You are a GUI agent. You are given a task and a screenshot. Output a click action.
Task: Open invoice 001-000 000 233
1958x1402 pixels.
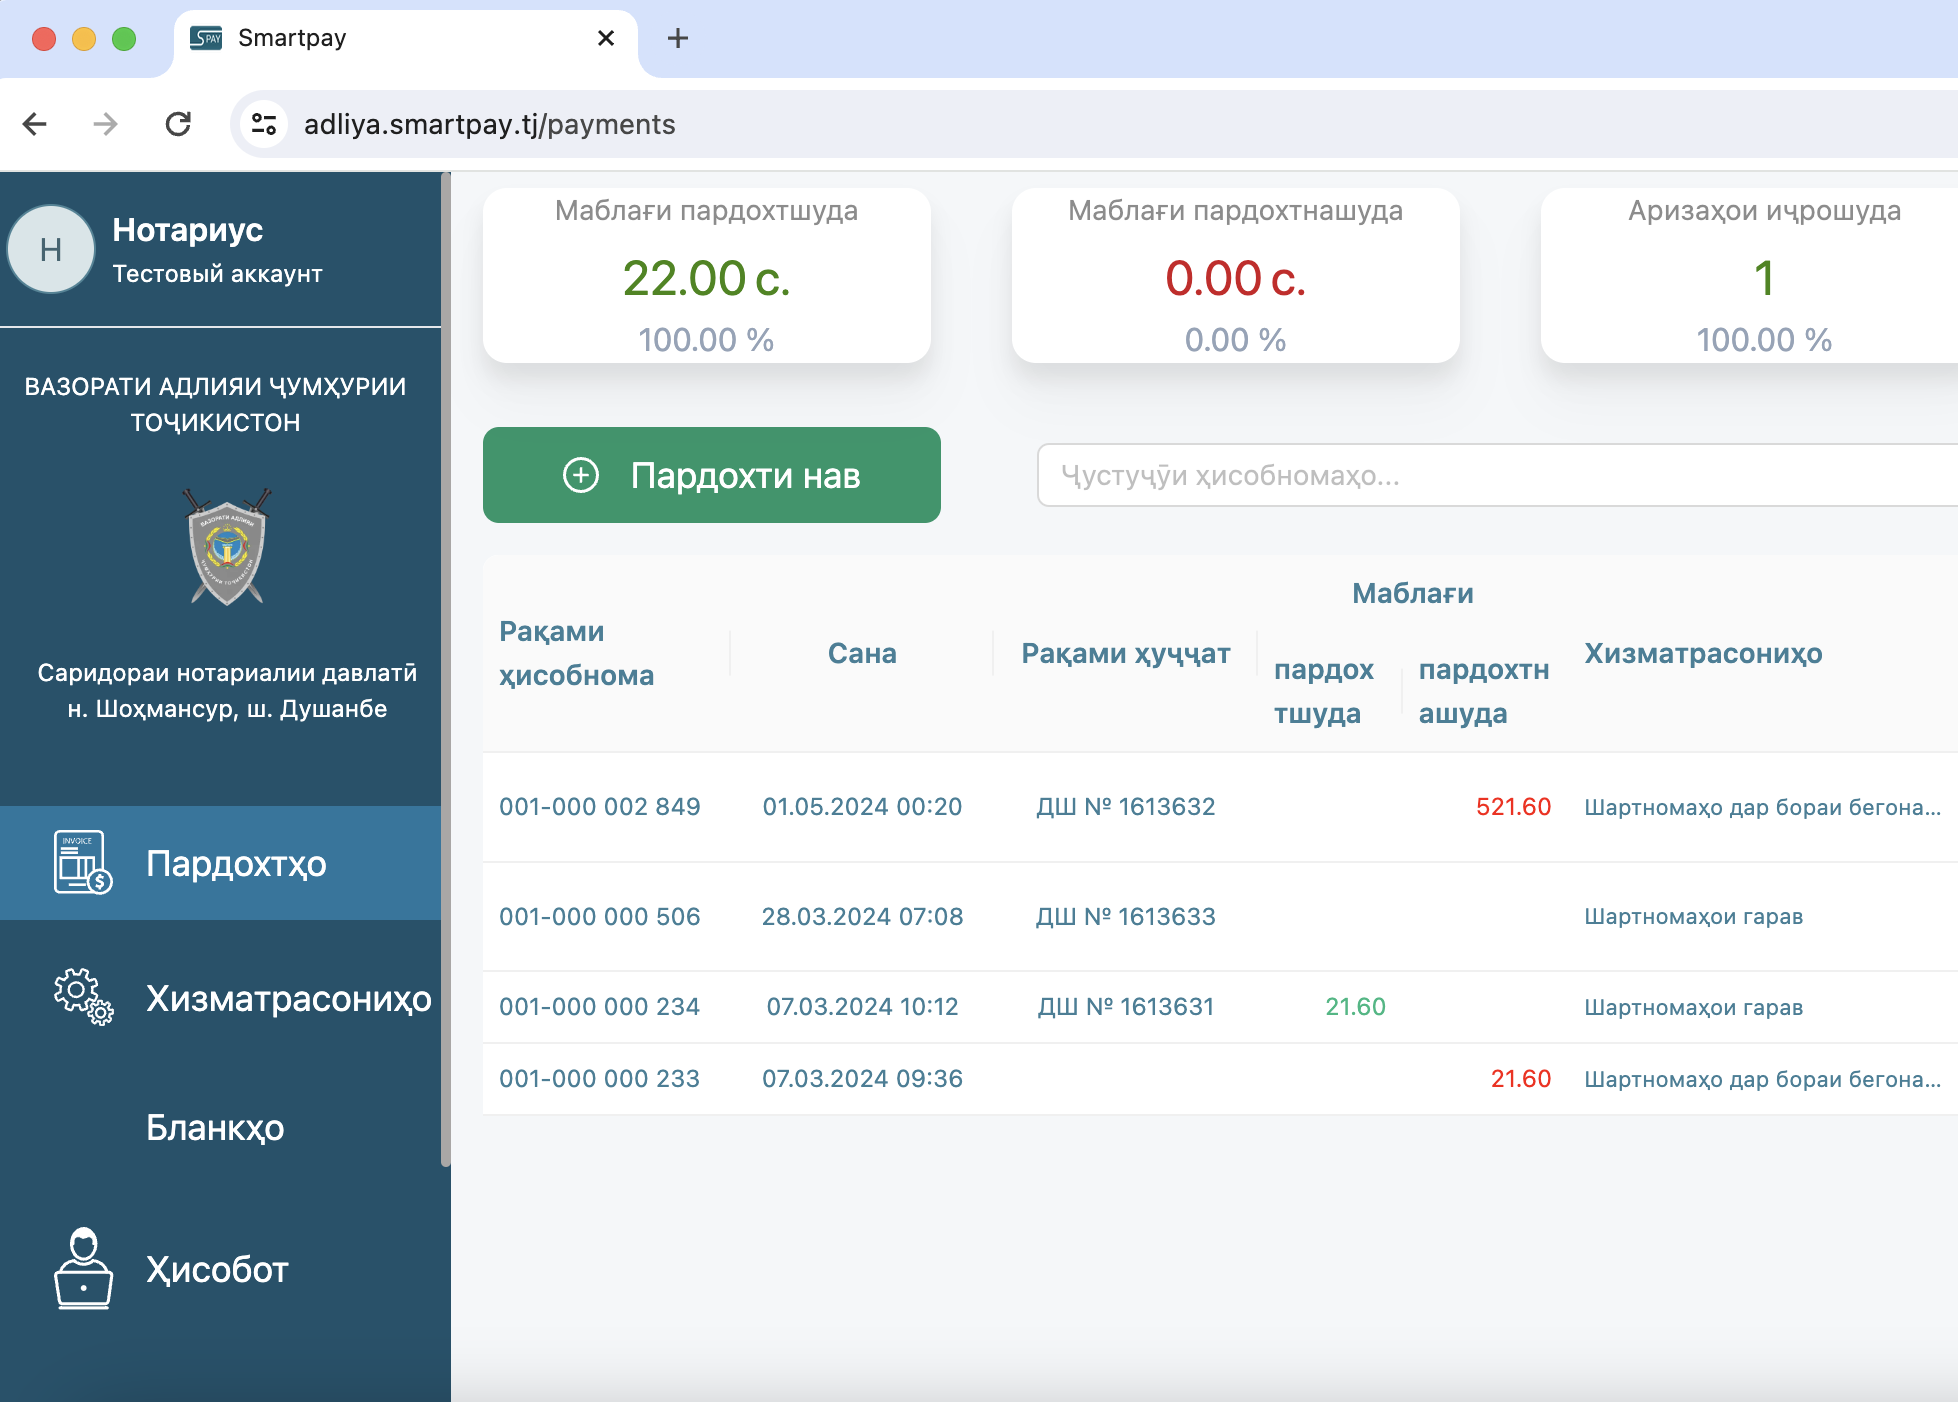pyautogui.click(x=599, y=1079)
